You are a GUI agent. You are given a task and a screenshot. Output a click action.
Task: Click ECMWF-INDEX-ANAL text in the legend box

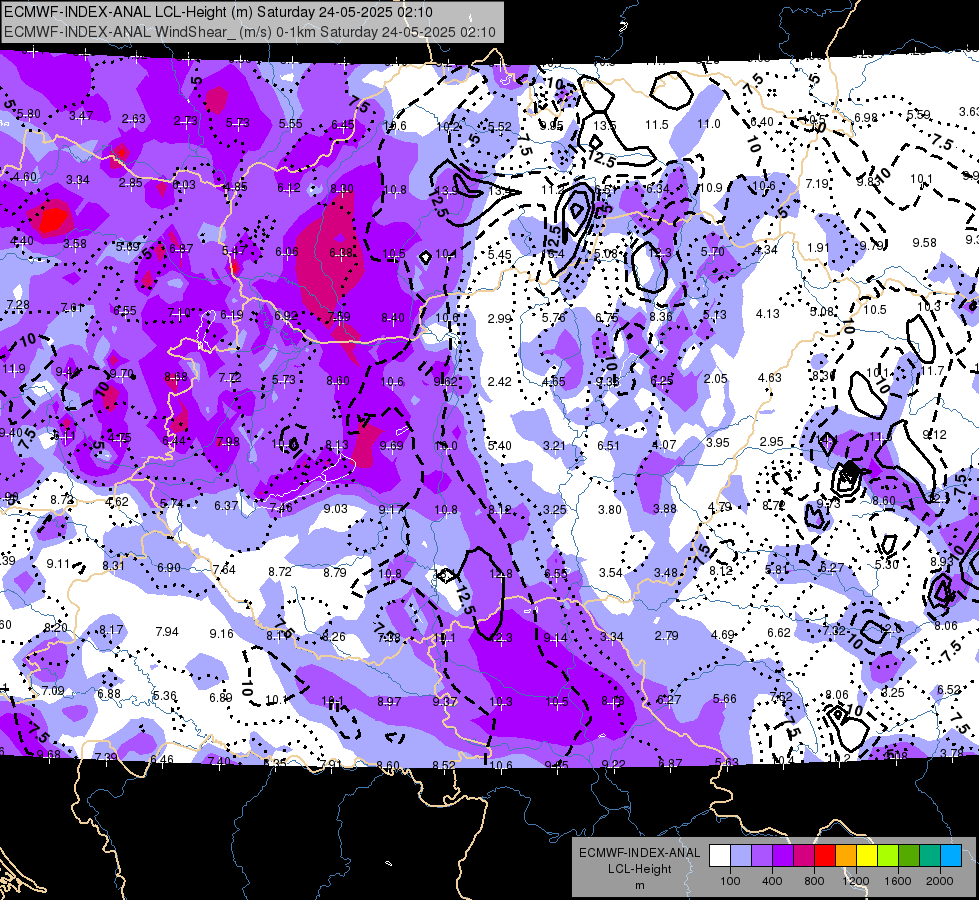point(639,853)
